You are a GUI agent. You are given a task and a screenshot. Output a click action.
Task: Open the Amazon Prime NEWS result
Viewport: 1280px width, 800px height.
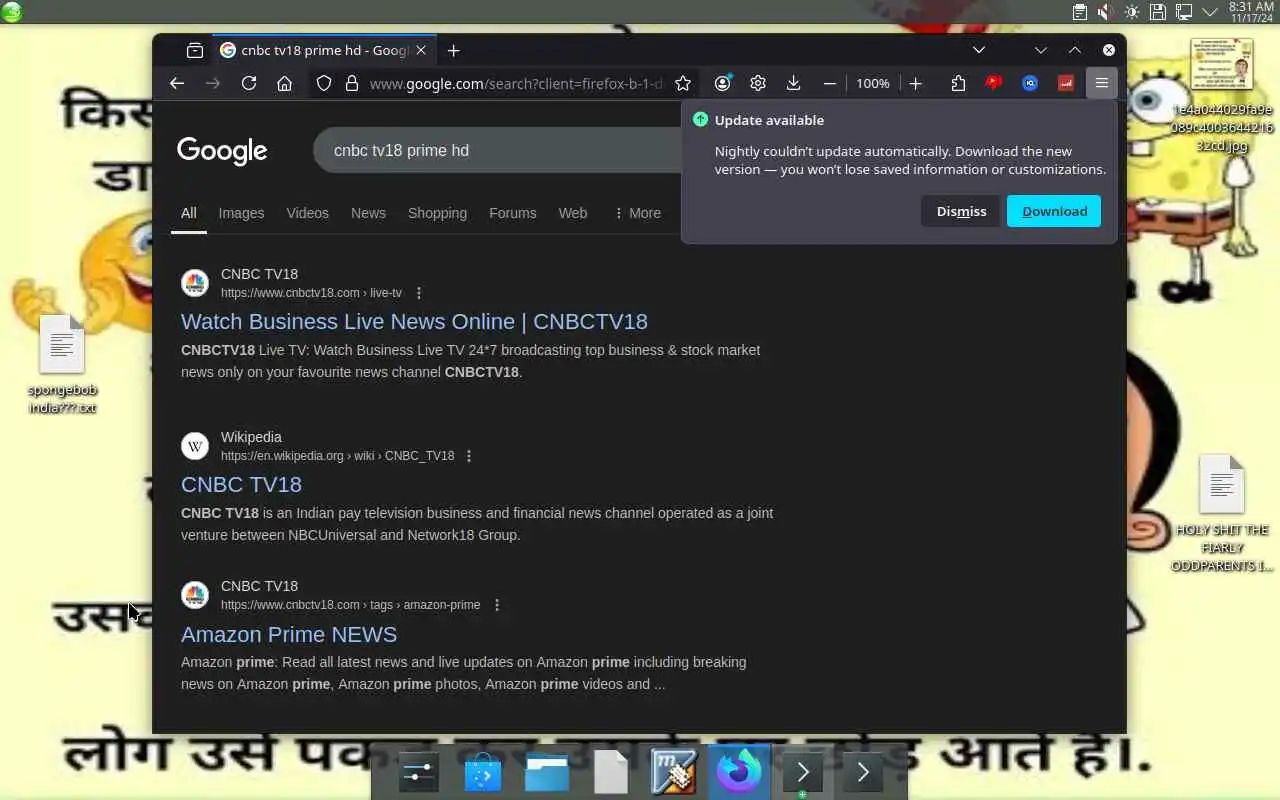pyautogui.click(x=289, y=634)
